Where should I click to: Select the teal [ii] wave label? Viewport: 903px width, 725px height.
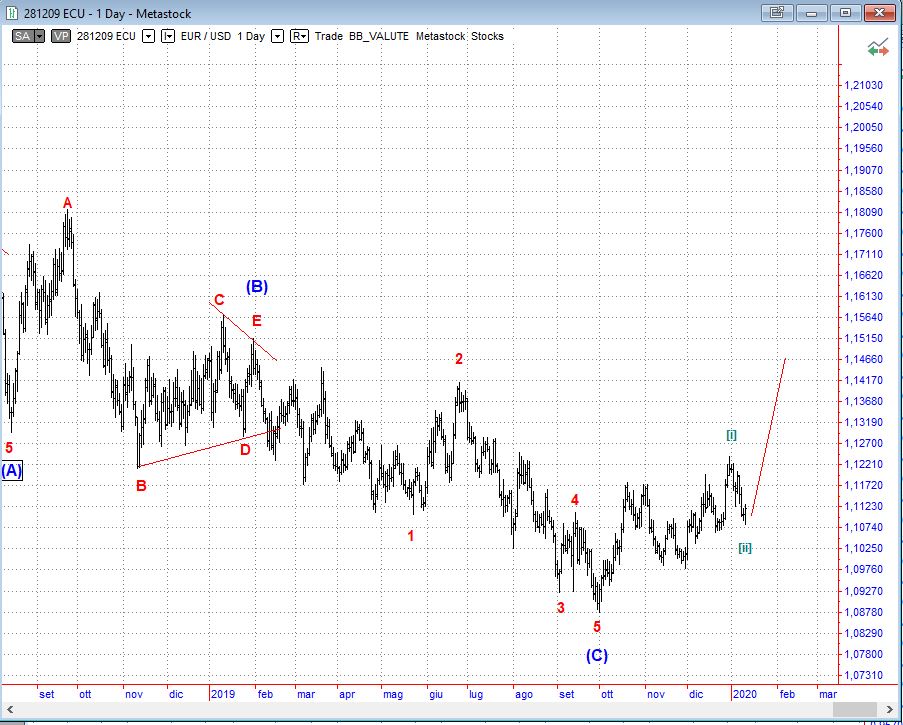tap(745, 548)
